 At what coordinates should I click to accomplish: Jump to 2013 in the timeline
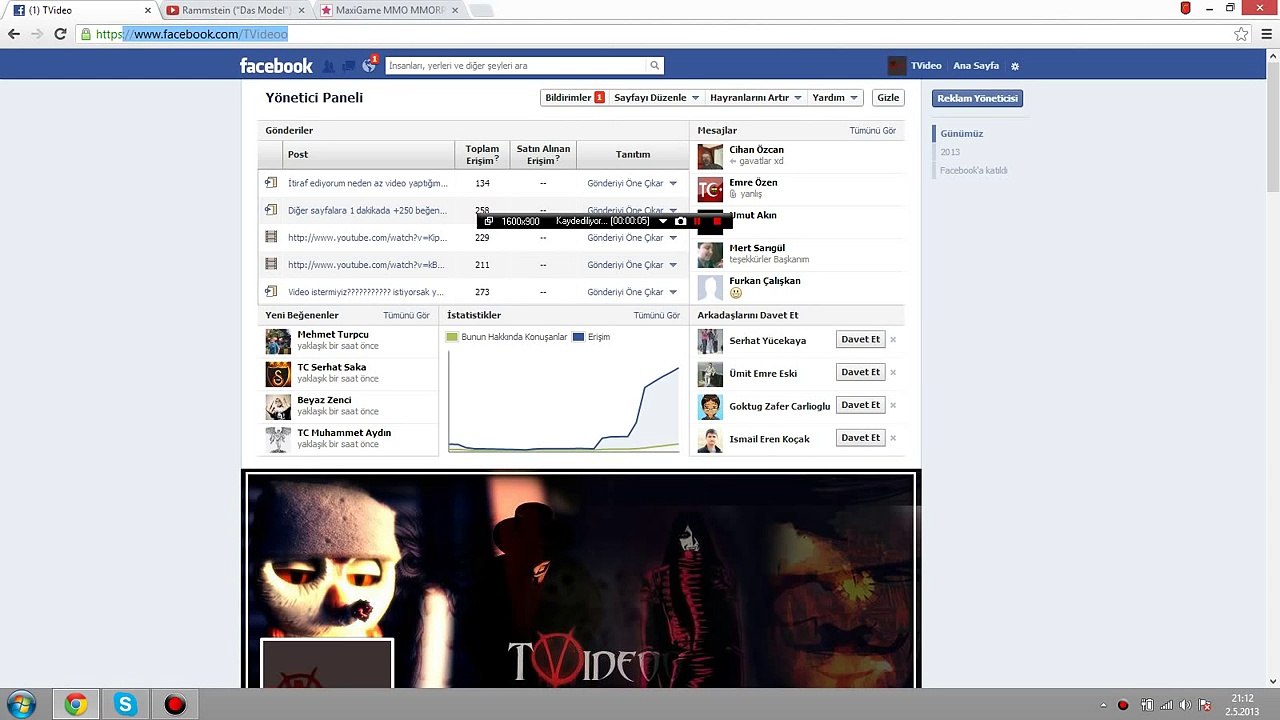tap(950, 152)
